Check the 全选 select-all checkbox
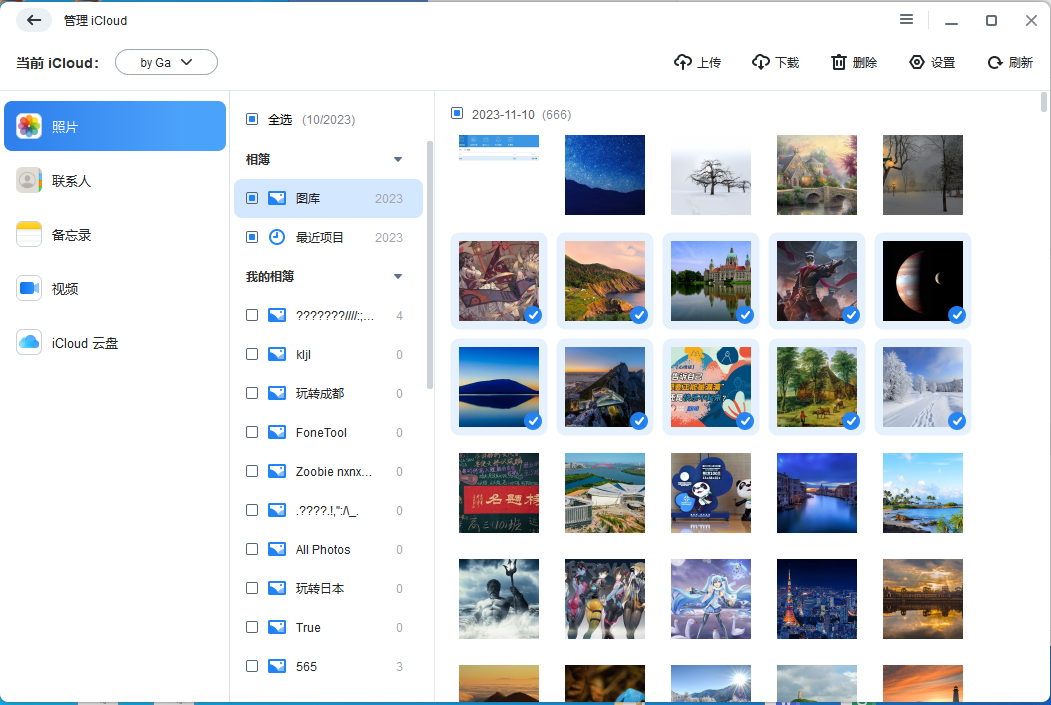1051x705 pixels. click(x=252, y=118)
